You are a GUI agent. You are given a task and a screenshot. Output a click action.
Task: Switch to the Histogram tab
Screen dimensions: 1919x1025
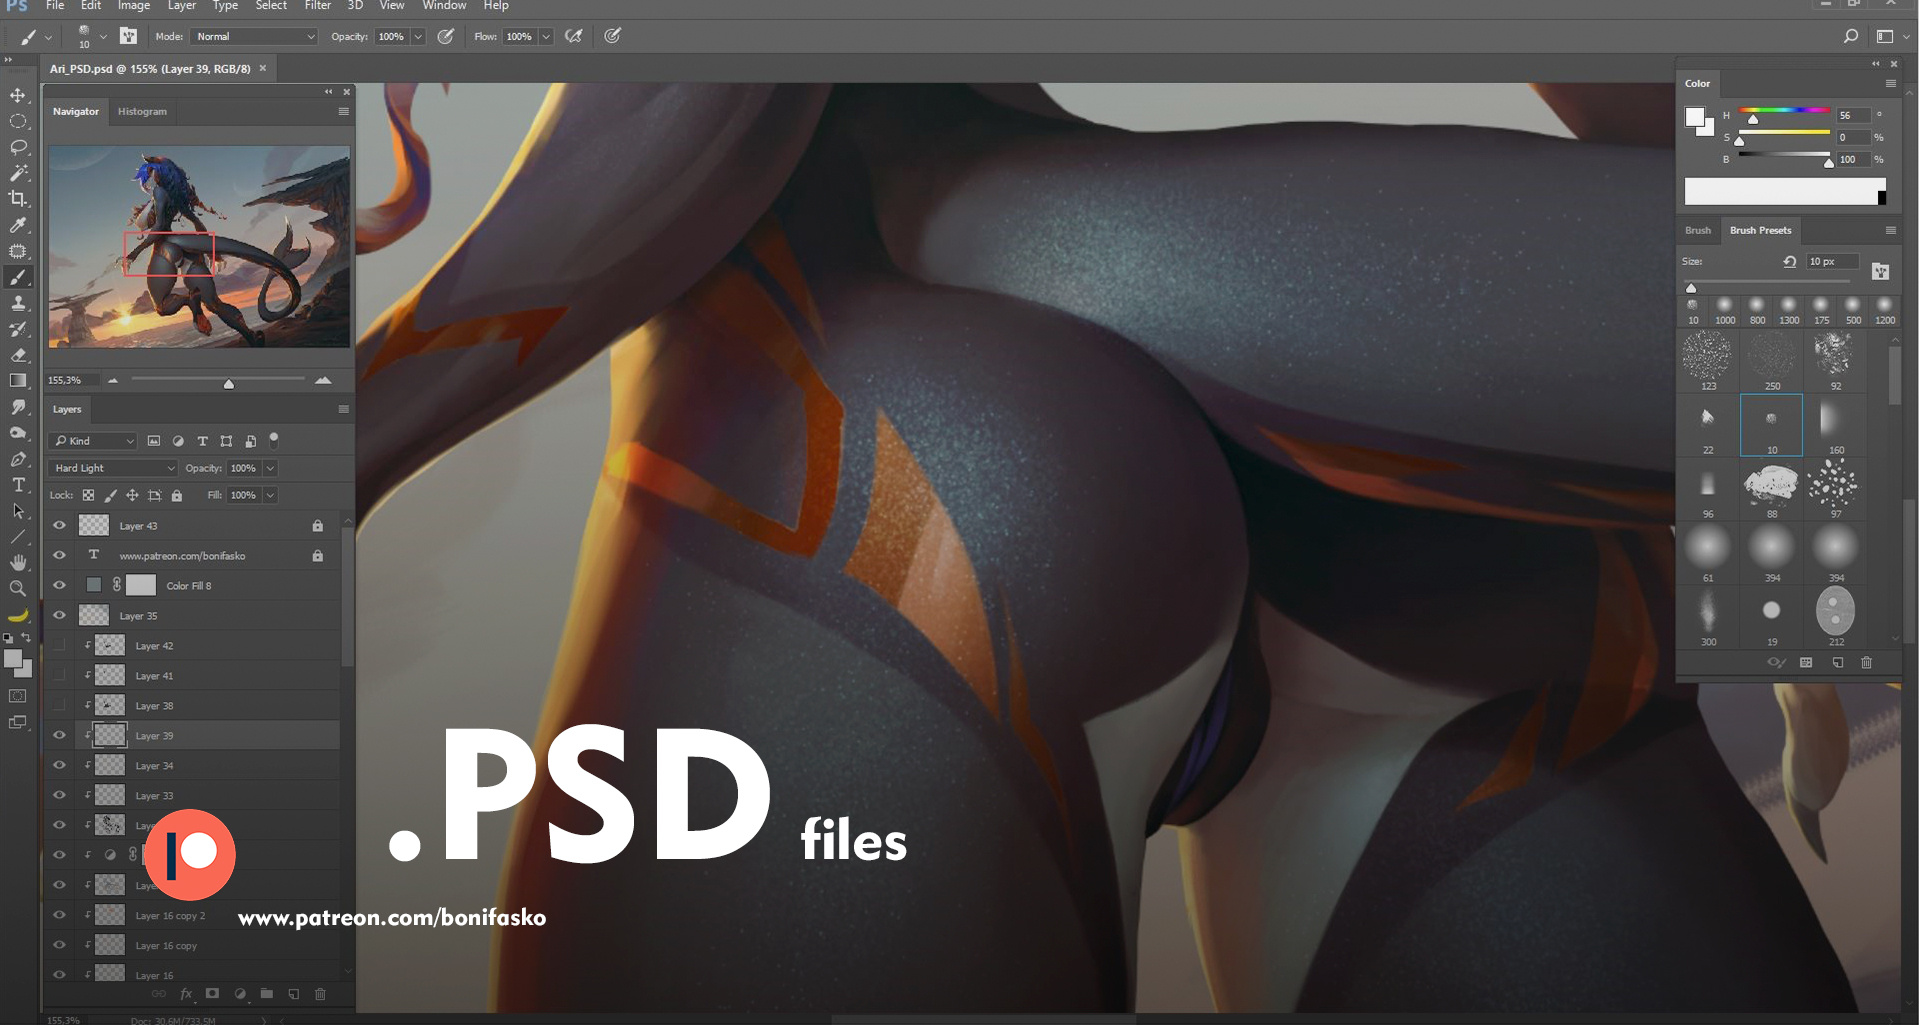pyautogui.click(x=142, y=112)
